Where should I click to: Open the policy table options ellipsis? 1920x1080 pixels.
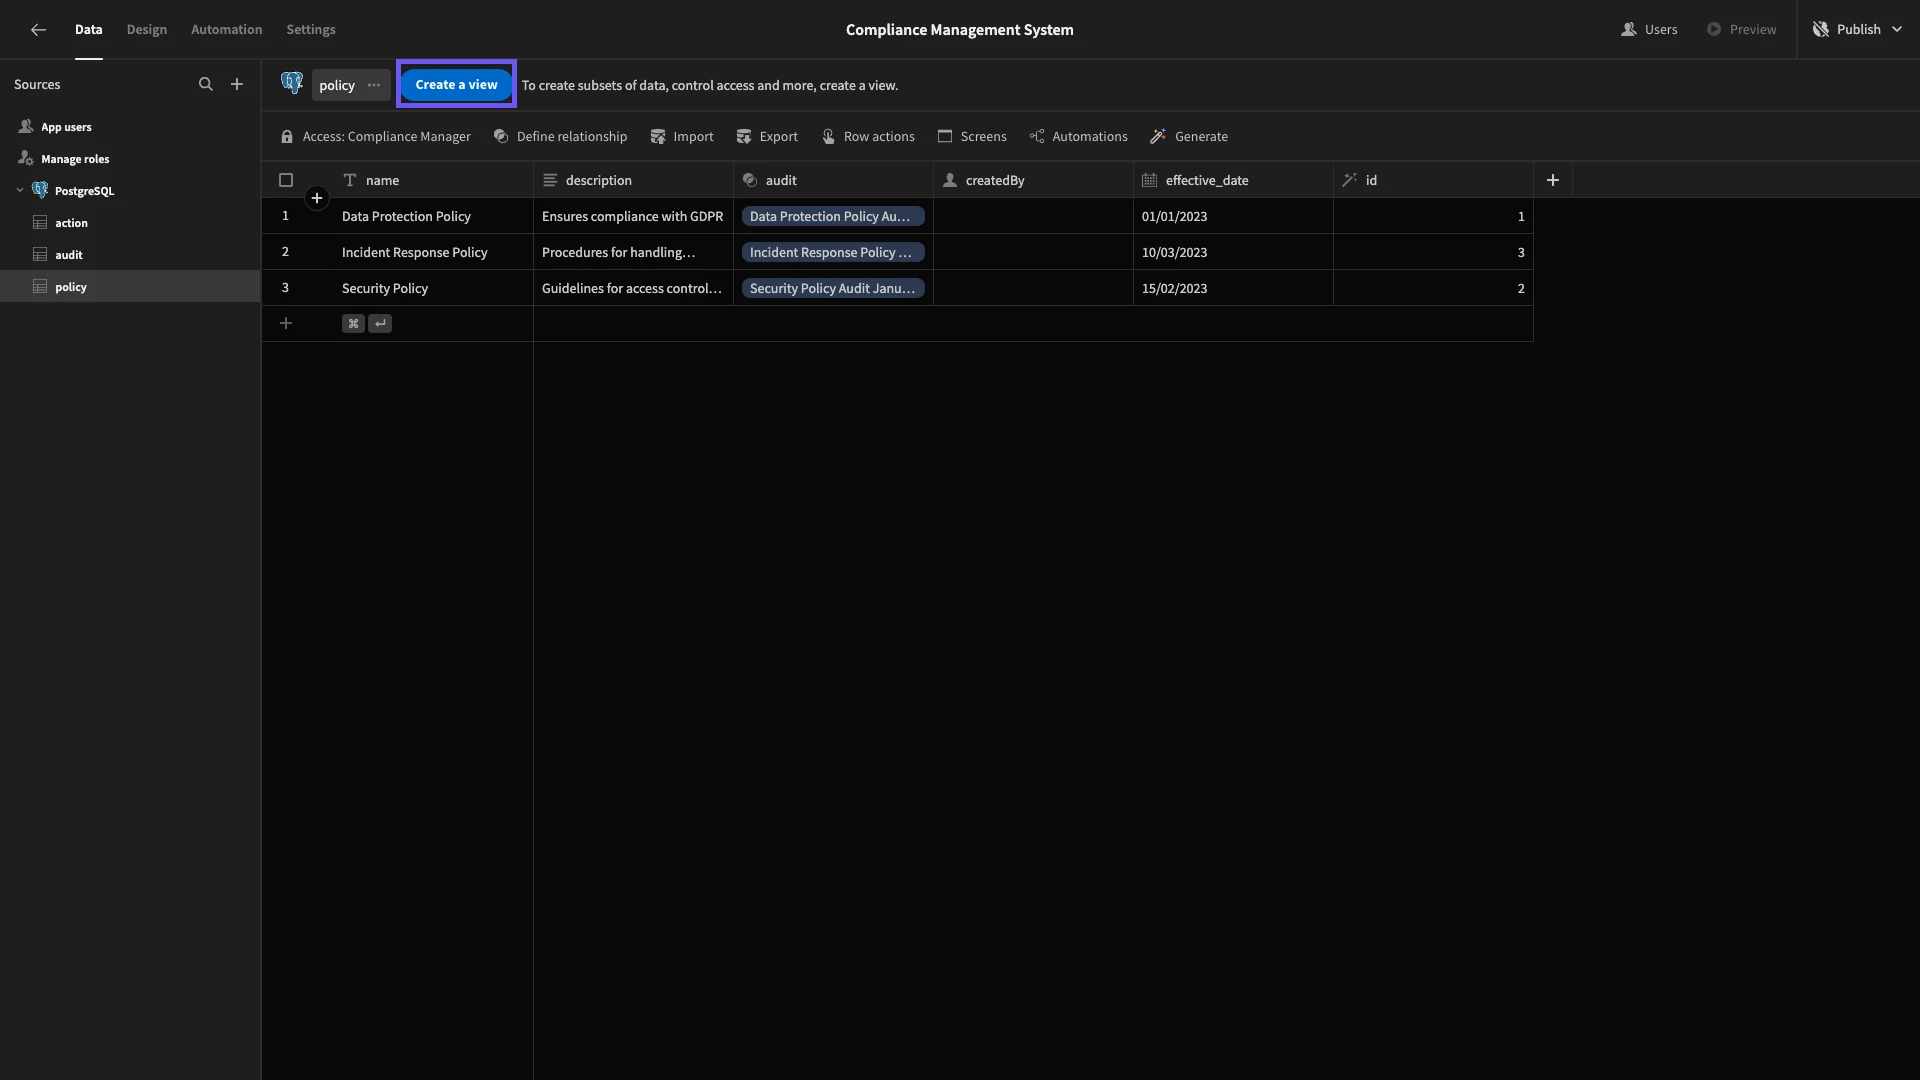coord(374,85)
